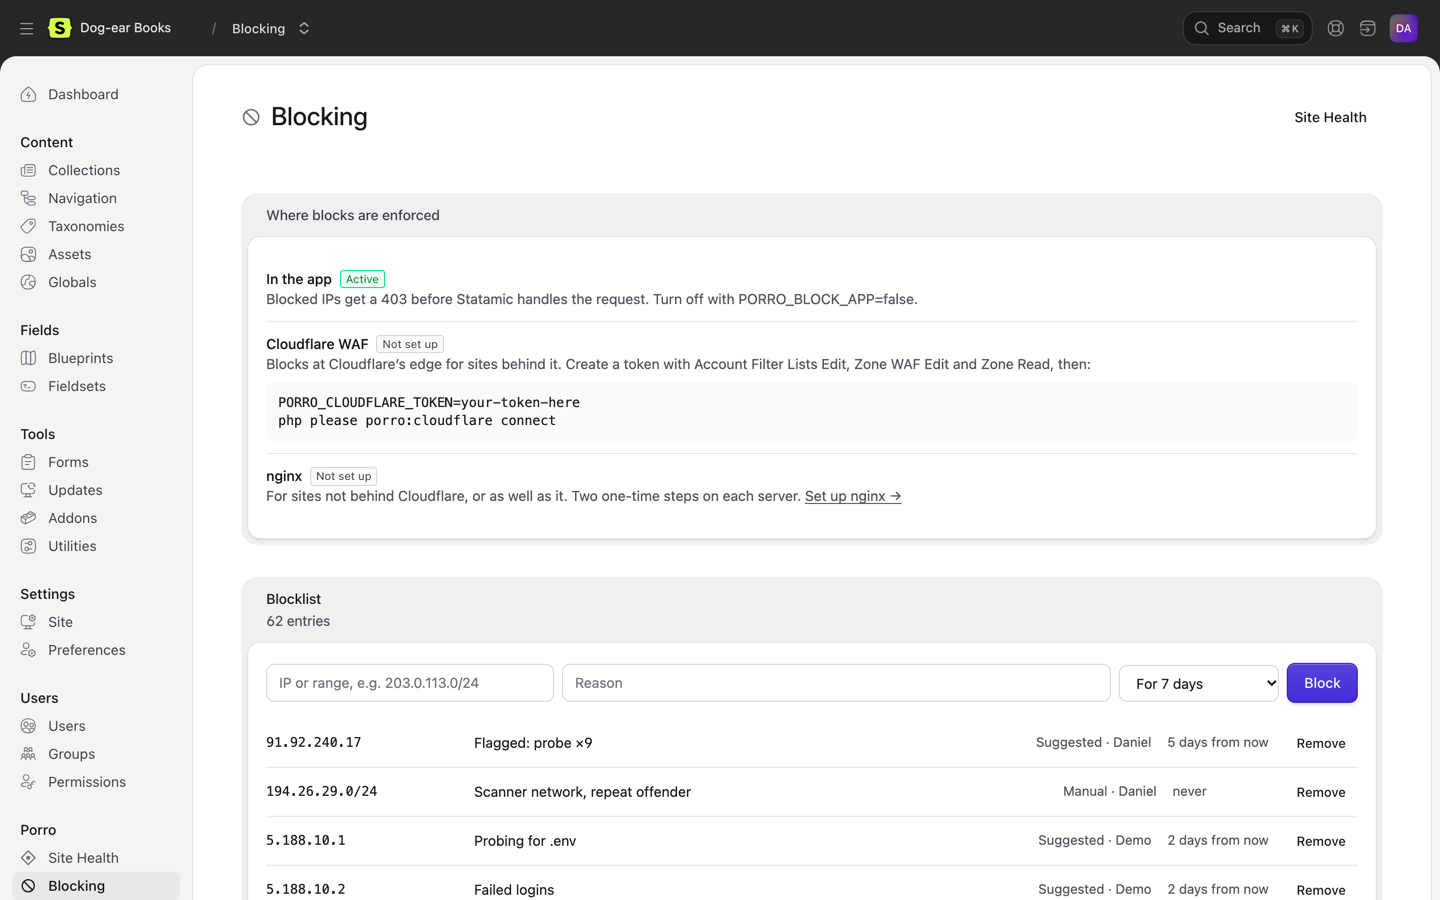Open the hamburger menu icon
The width and height of the screenshot is (1440, 900).
[x=27, y=29]
